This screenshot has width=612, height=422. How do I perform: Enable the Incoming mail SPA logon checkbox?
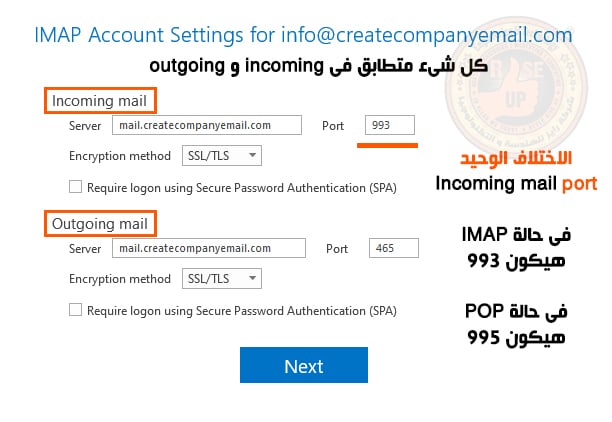[x=76, y=186]
